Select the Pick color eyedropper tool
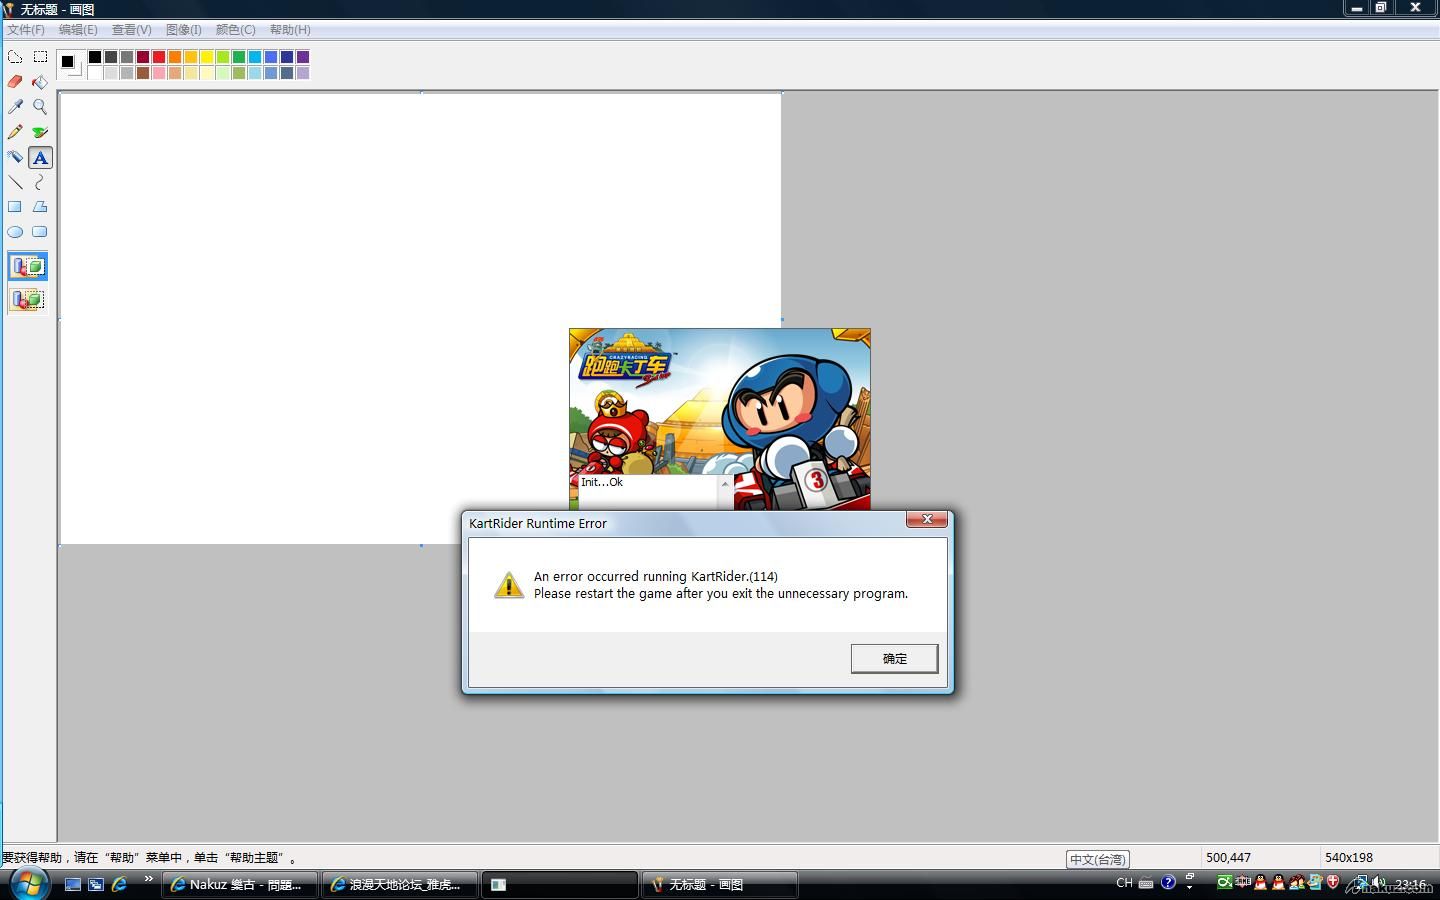Screen dimensions: 1440x900 click(15, 107)
